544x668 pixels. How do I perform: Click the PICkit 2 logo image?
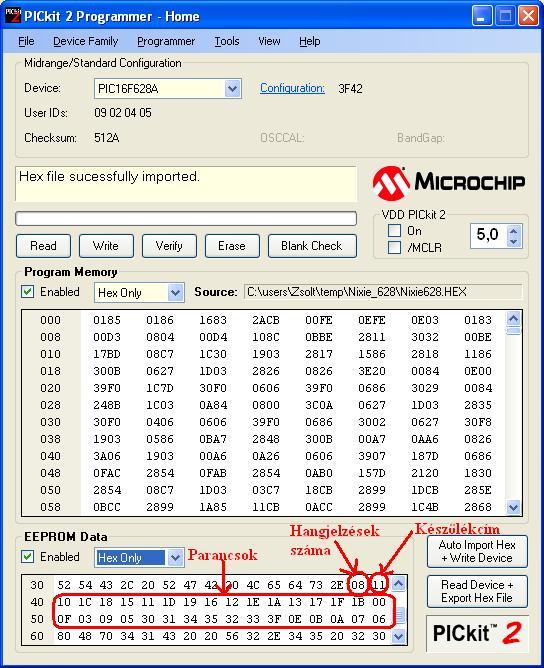coord(477,633)
